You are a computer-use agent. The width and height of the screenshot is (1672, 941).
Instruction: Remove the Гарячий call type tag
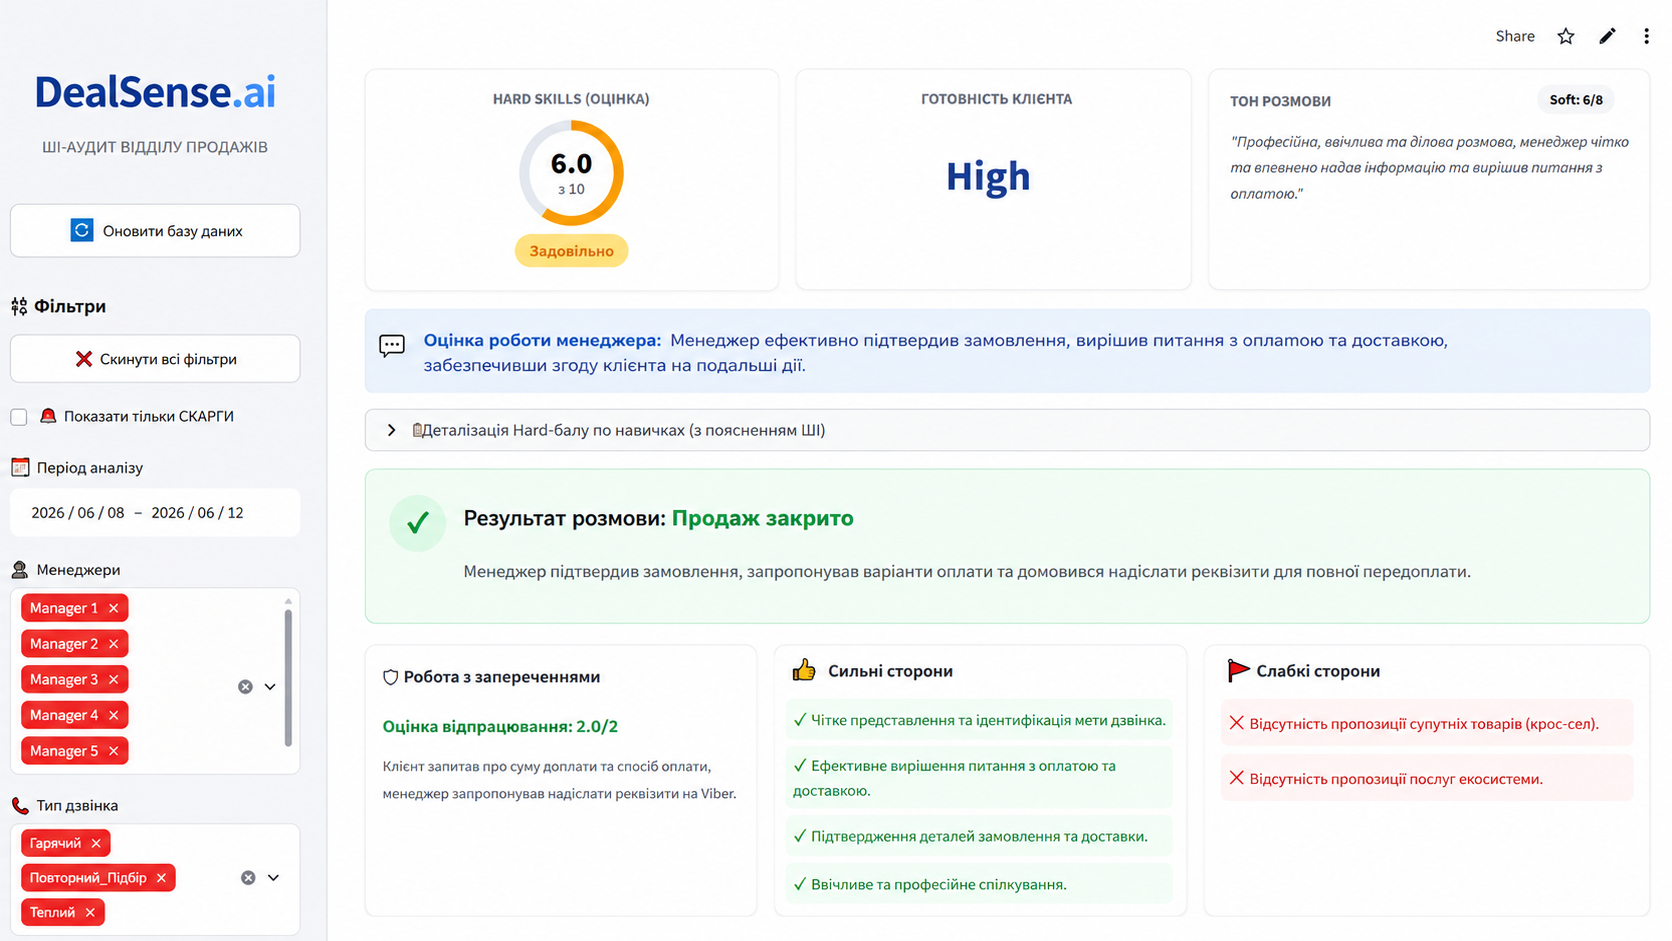click(96, 843)
